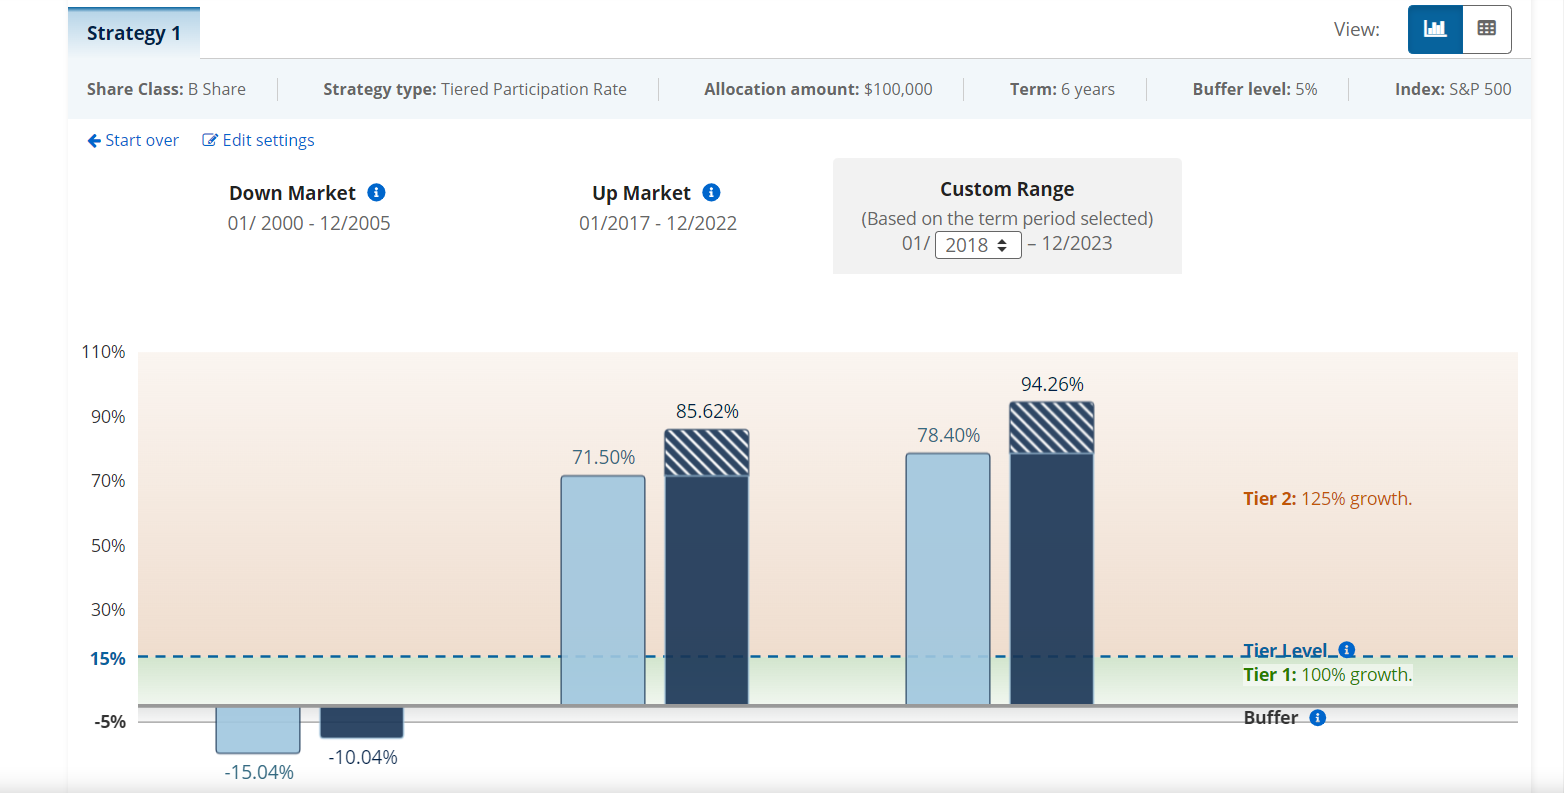Click the 71.50% light blue bar
Screen dimensions: 1564x800
tap(603, 590)
